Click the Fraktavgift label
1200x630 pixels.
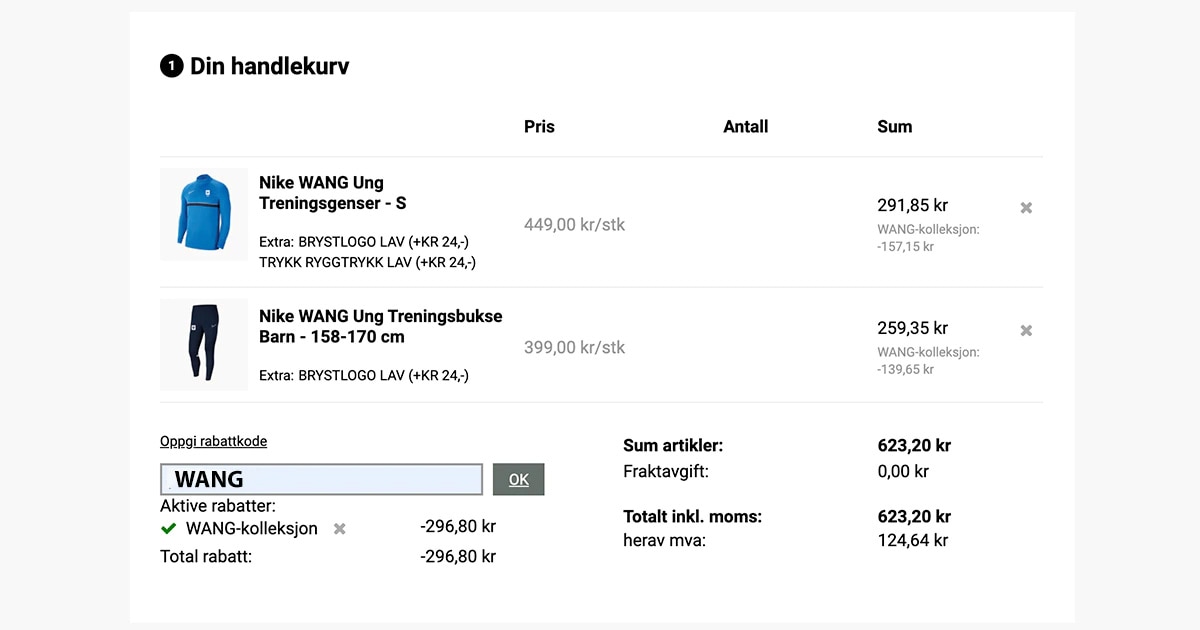[666, 471]
